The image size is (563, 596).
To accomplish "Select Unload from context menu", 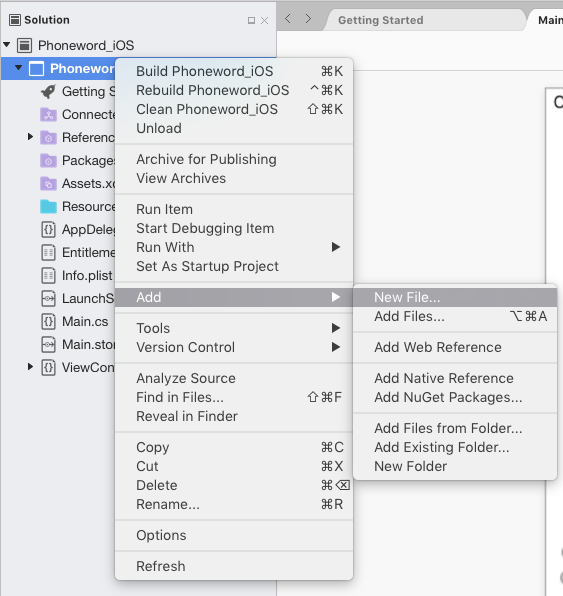I will [234, 128].
